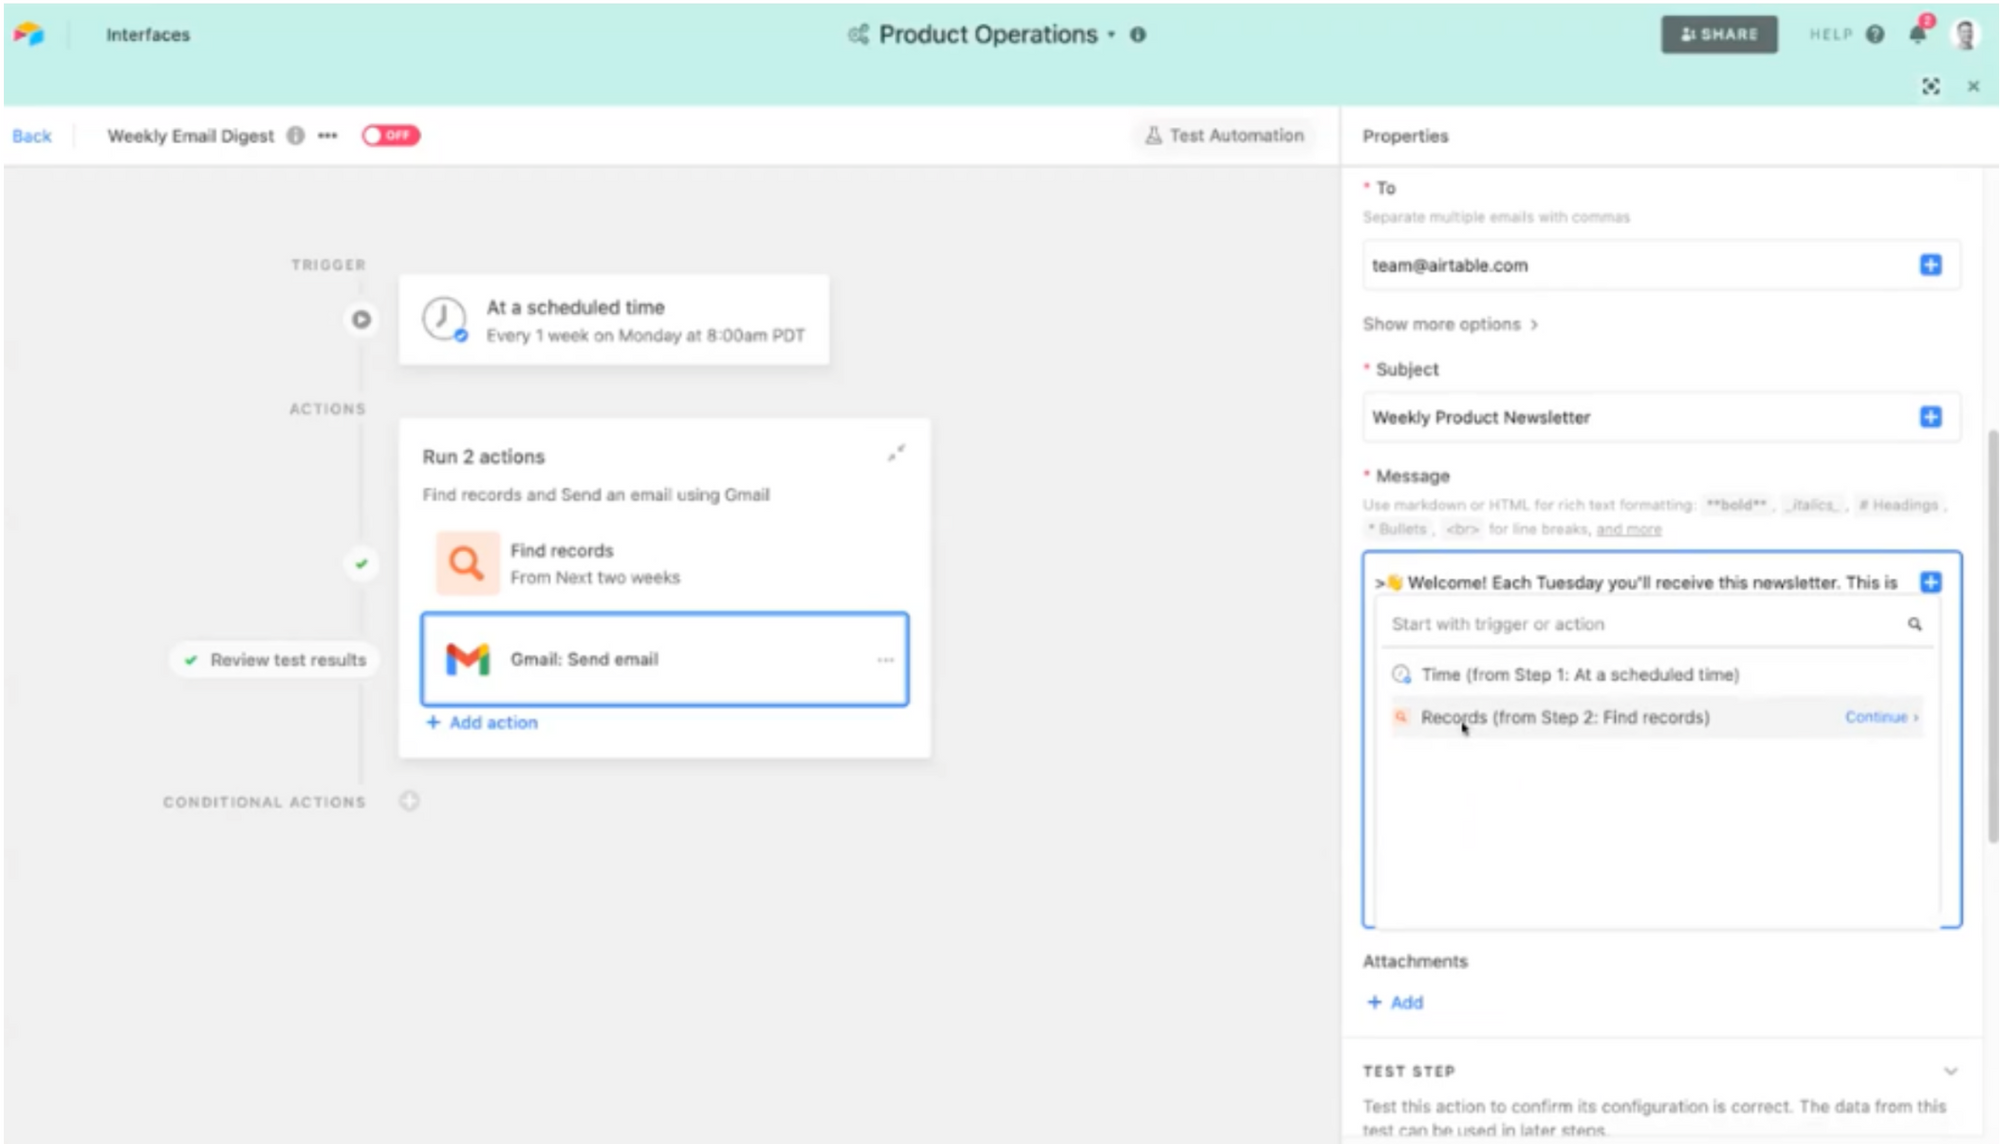2000x1144 pixels.
Task: Add a conditional action with the plus icon
Action: pyautogui.click(x=409, y=801)
